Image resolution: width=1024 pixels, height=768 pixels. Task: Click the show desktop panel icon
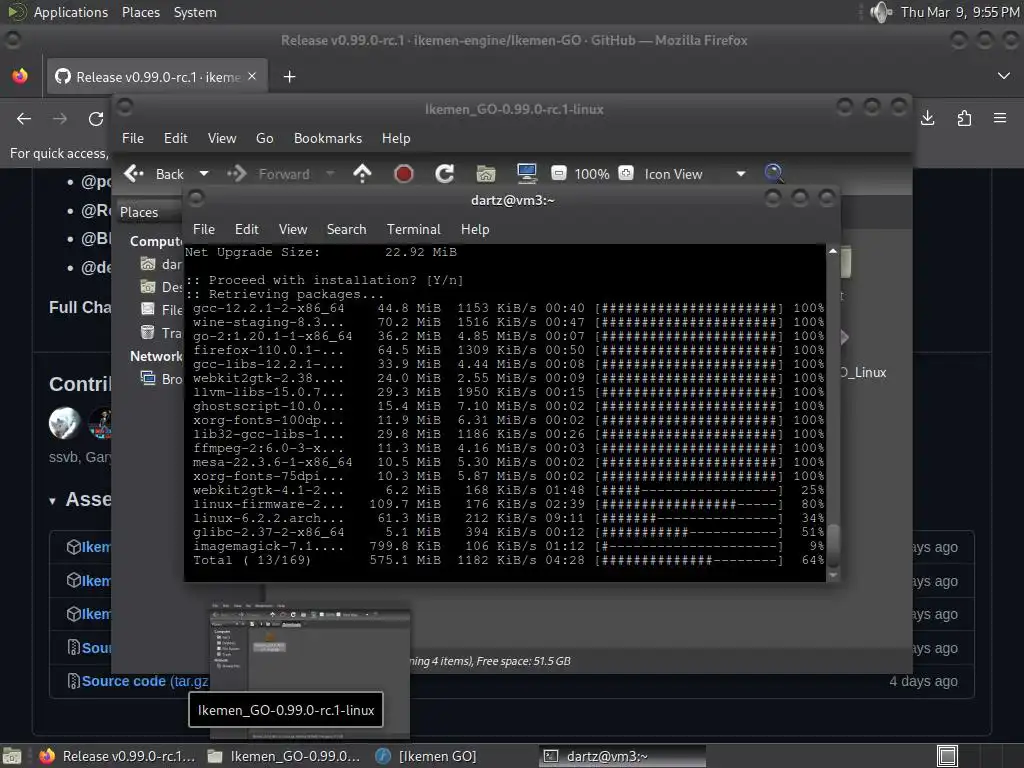(12, 756)
